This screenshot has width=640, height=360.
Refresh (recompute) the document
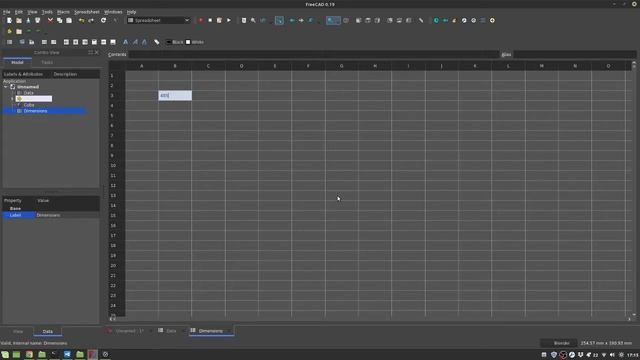pyautogui.click(x=103, y=20)
